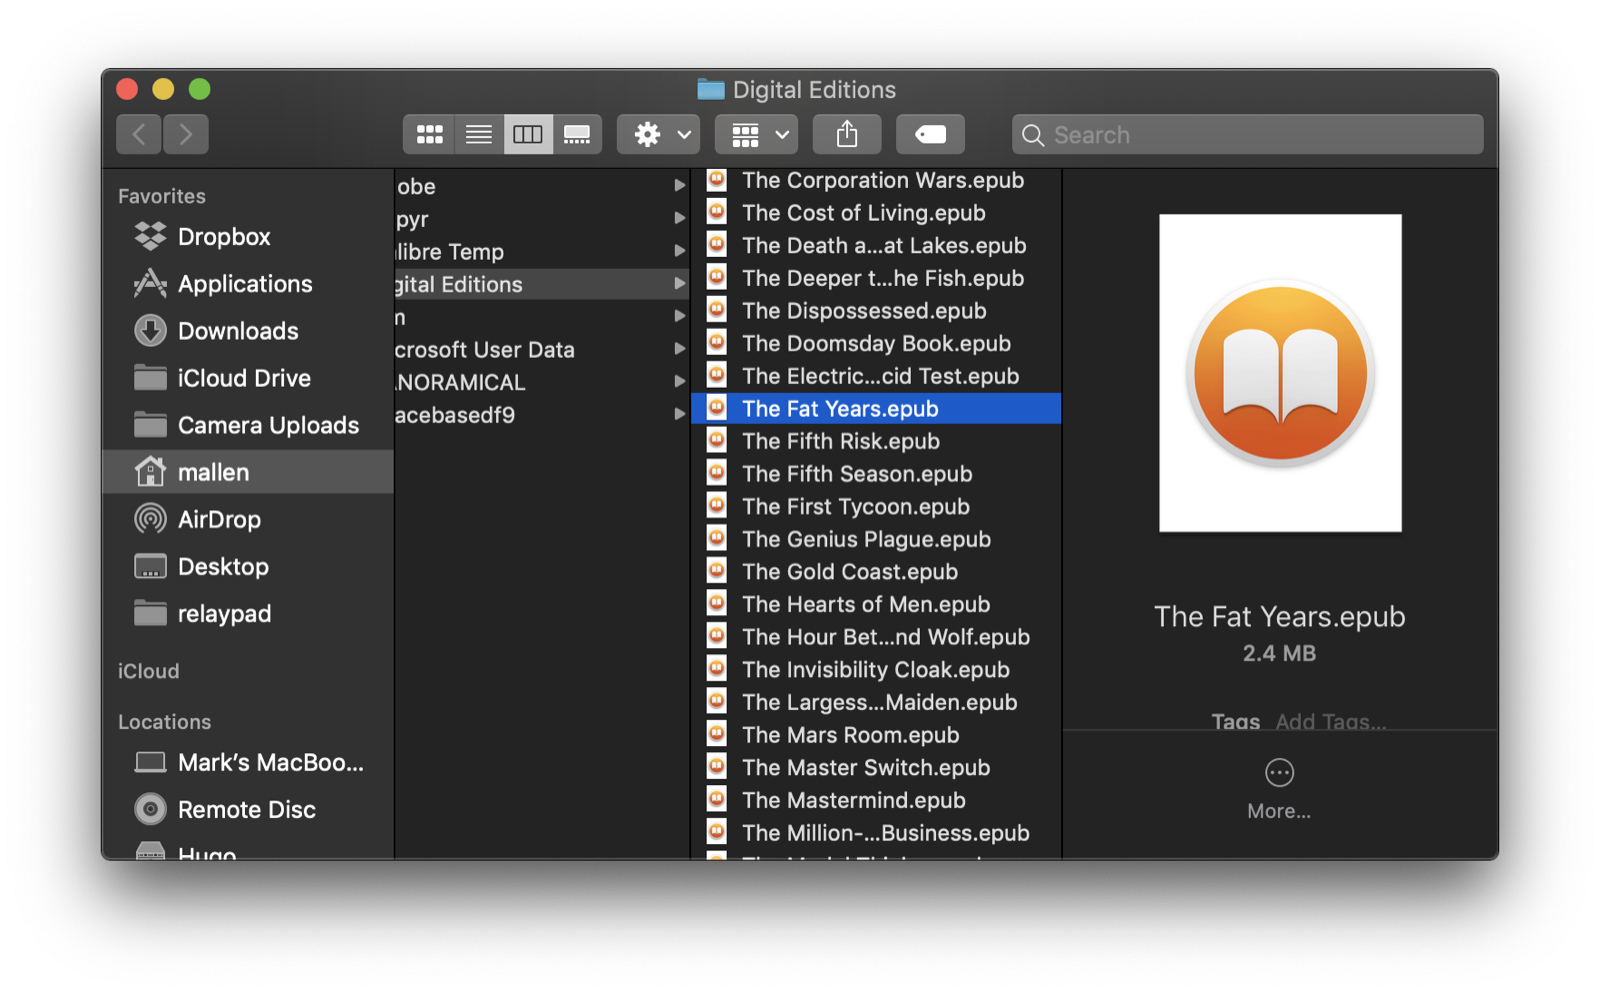Viewport: 1600px width, 994px height.
Task: Open the item grouping dropdown
Action: coord(755,134)
